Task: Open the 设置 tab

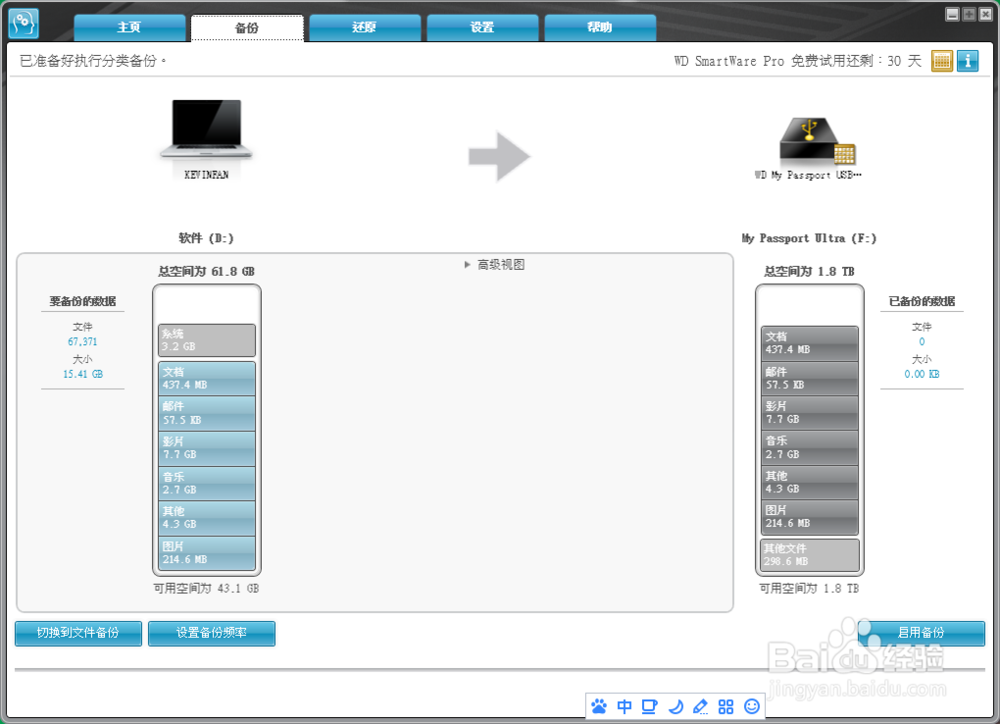Action: point(482,27)
